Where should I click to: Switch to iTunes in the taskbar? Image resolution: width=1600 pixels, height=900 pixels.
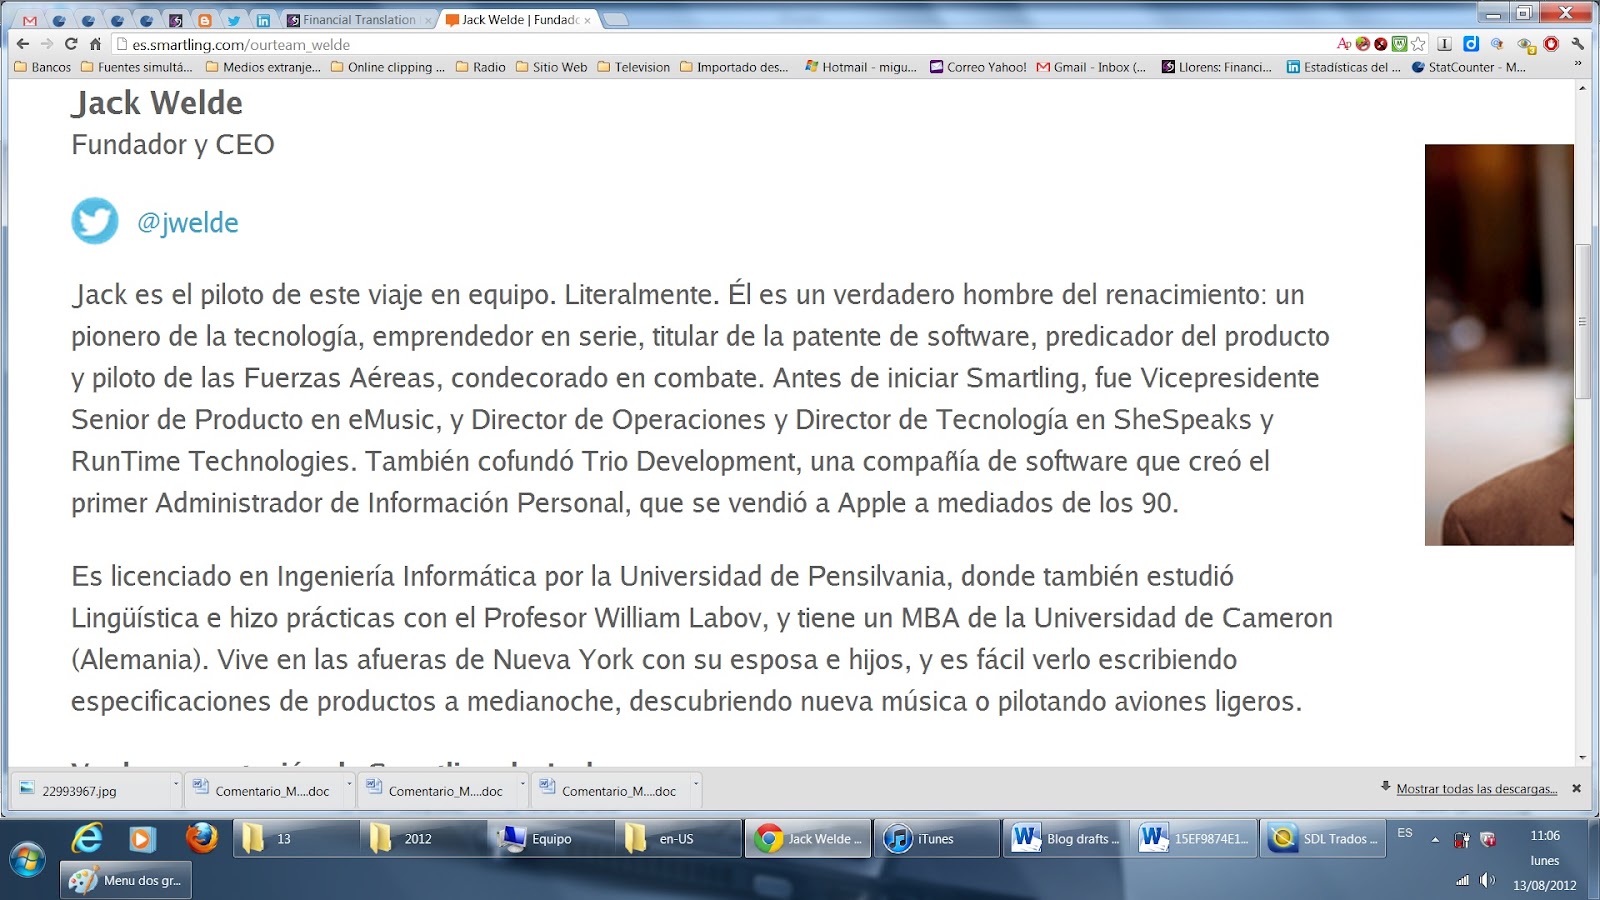(937, 838)
